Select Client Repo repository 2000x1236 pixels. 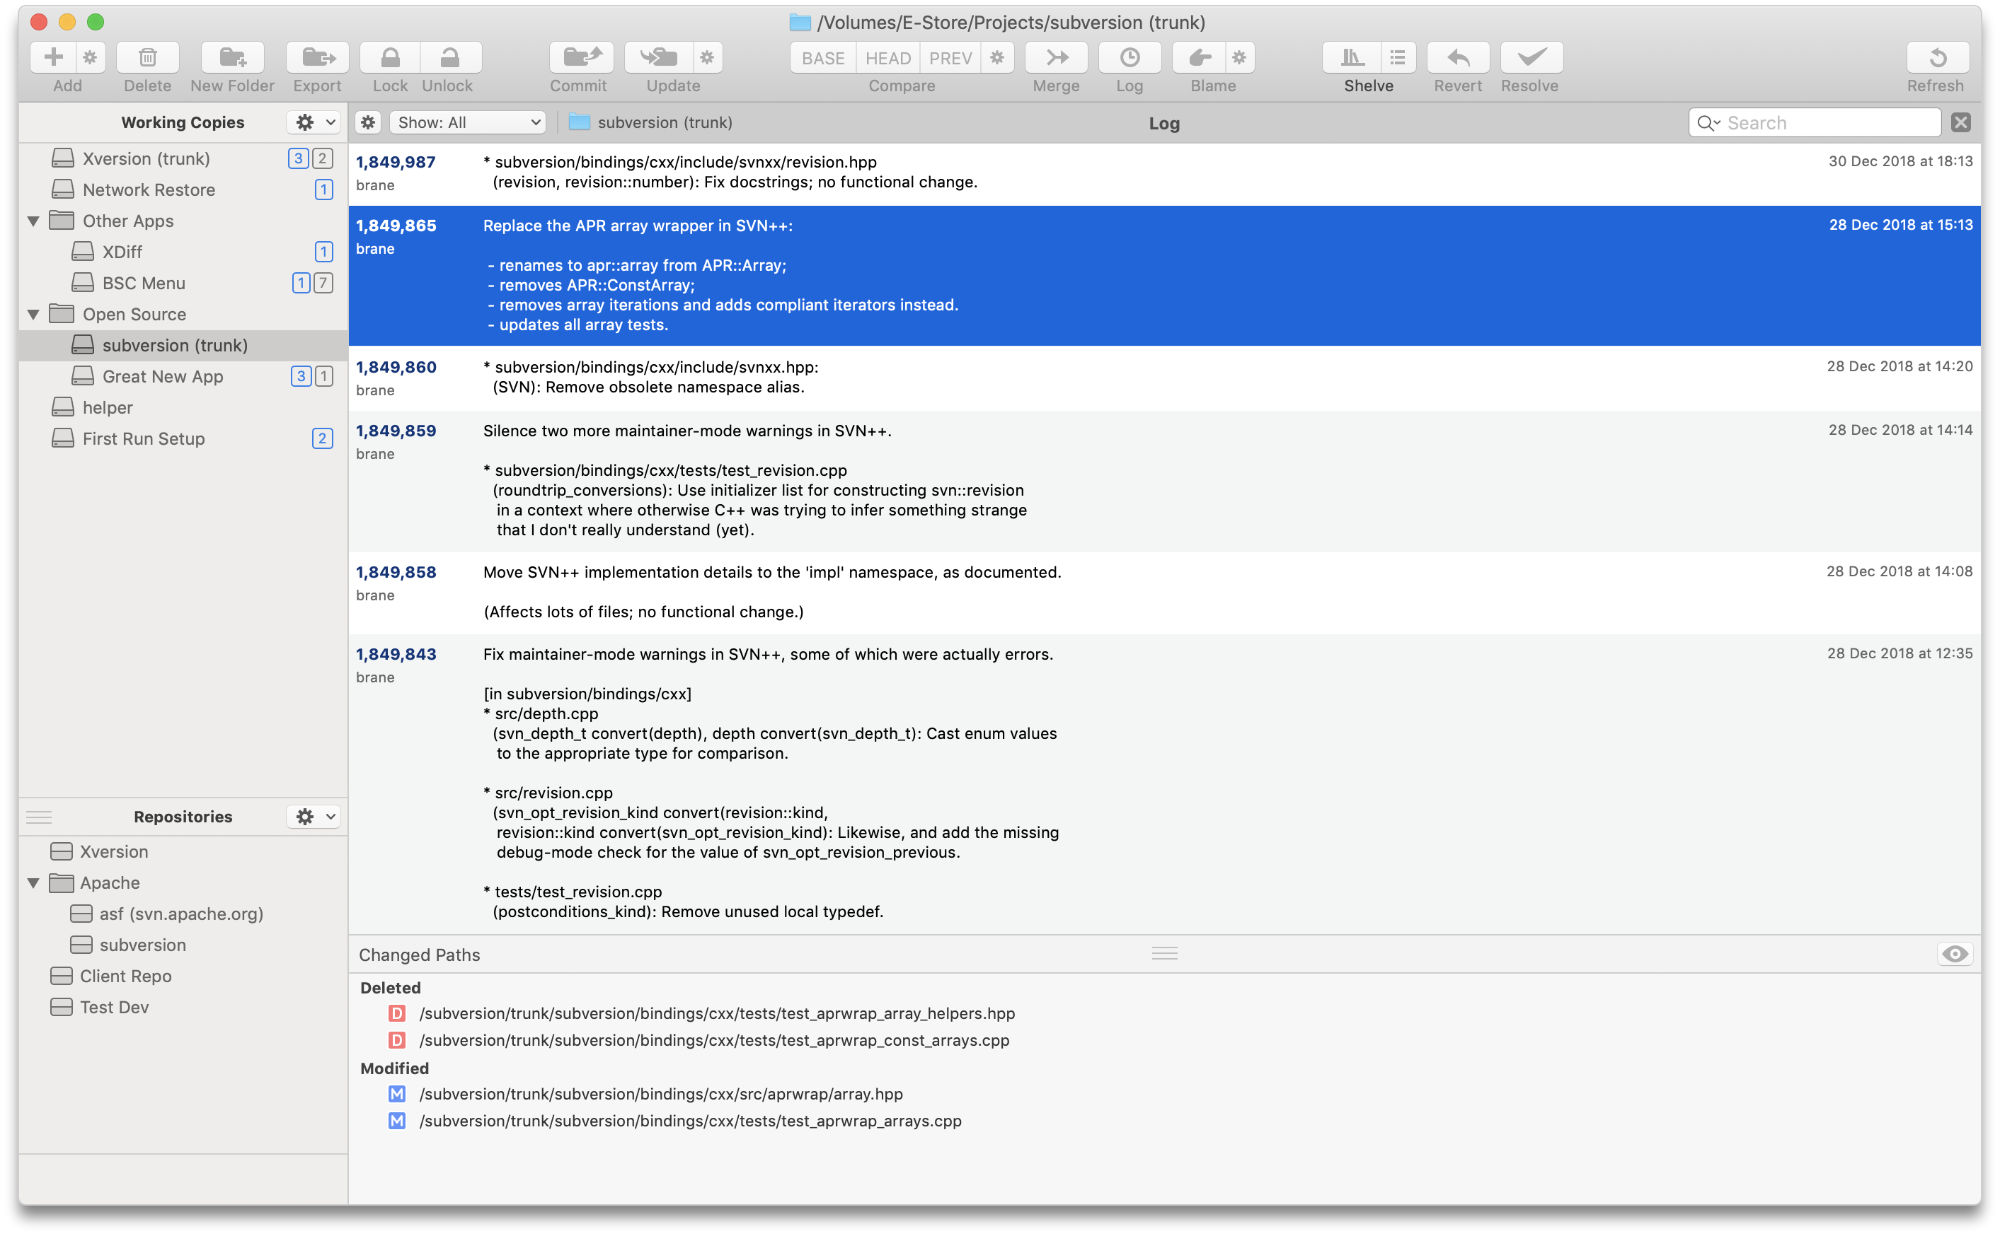184,976
